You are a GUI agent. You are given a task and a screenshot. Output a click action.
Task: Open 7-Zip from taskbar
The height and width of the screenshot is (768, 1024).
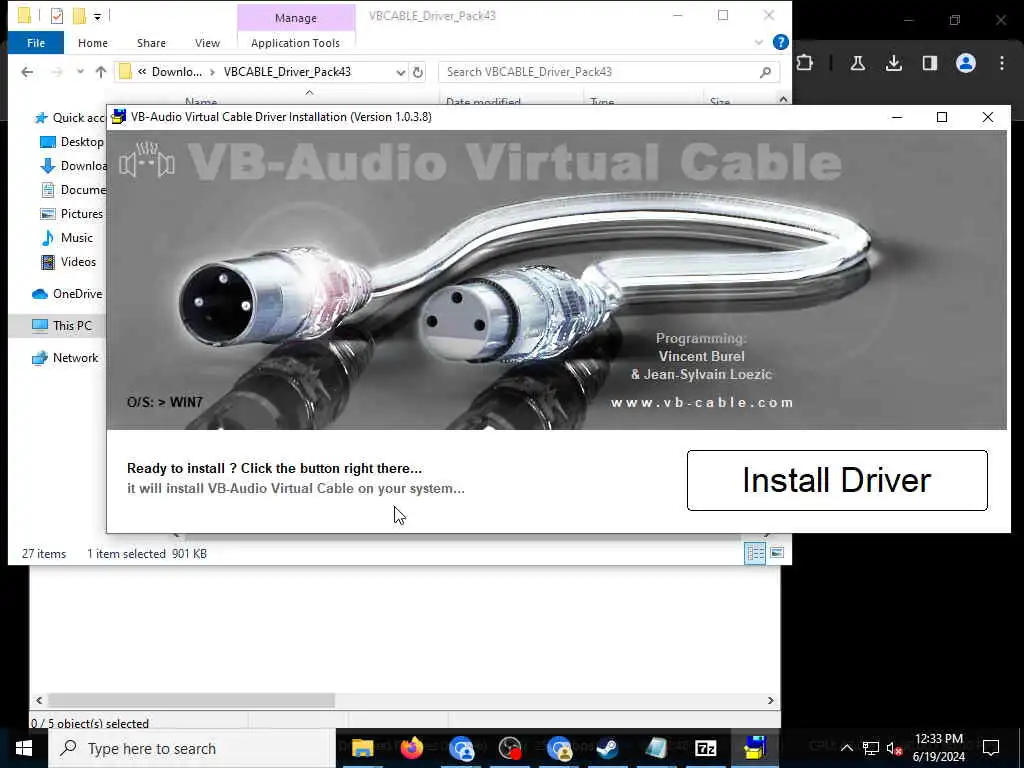point(705,748)
